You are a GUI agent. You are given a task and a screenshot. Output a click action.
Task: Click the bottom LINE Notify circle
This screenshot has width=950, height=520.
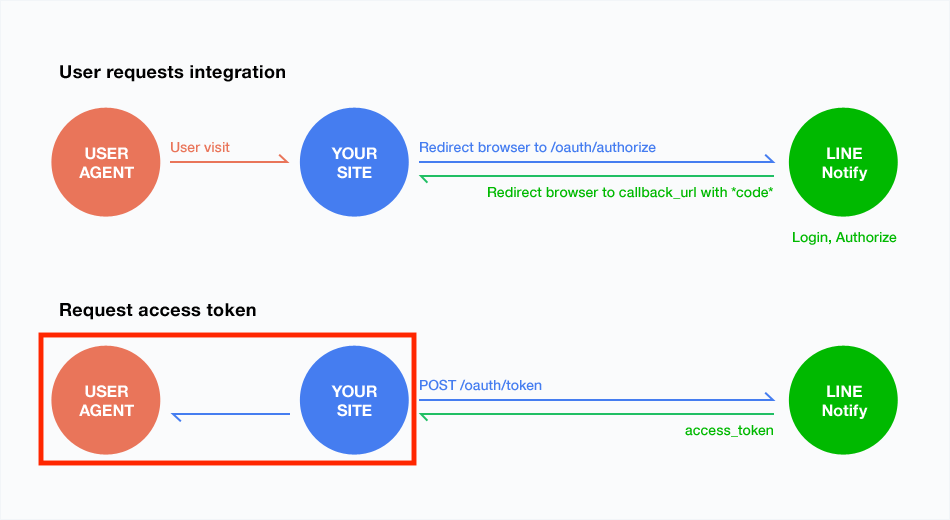click(843, 400)
